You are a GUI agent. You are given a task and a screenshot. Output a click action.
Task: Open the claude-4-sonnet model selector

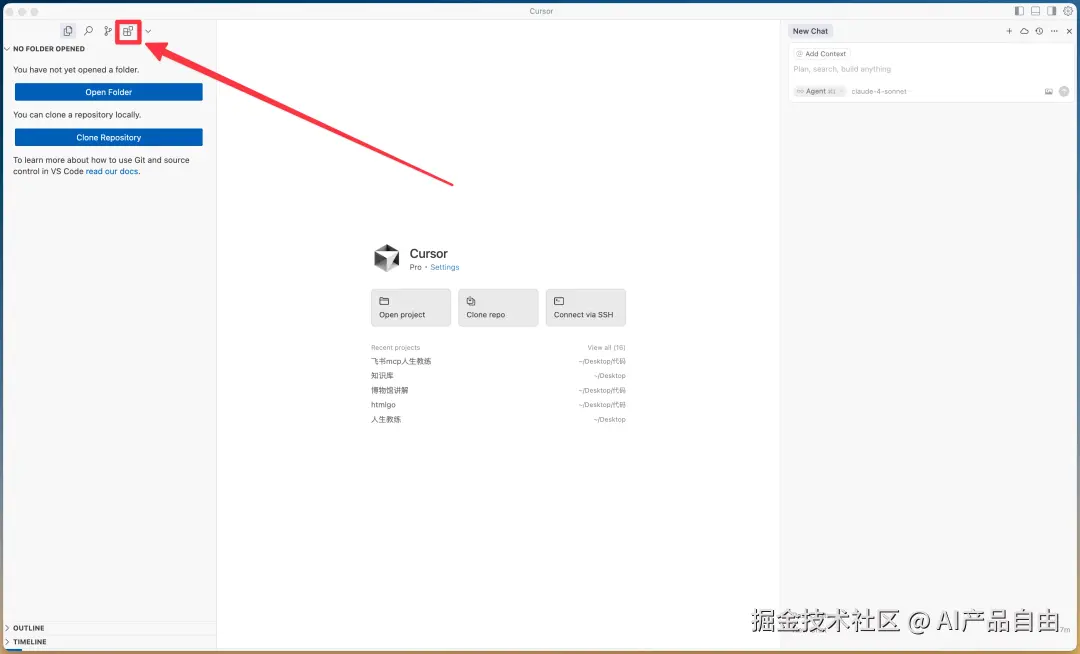pyautogui.click(x=880, y=91)
